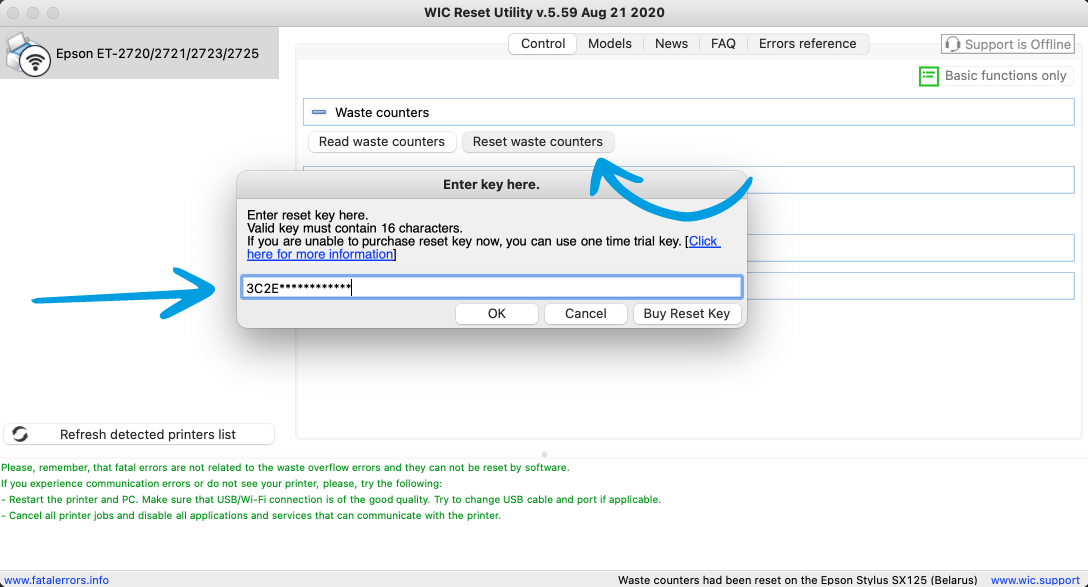
Task: Click the communication errors hint line
Action: pyautogui.click(x=221, y=484)
